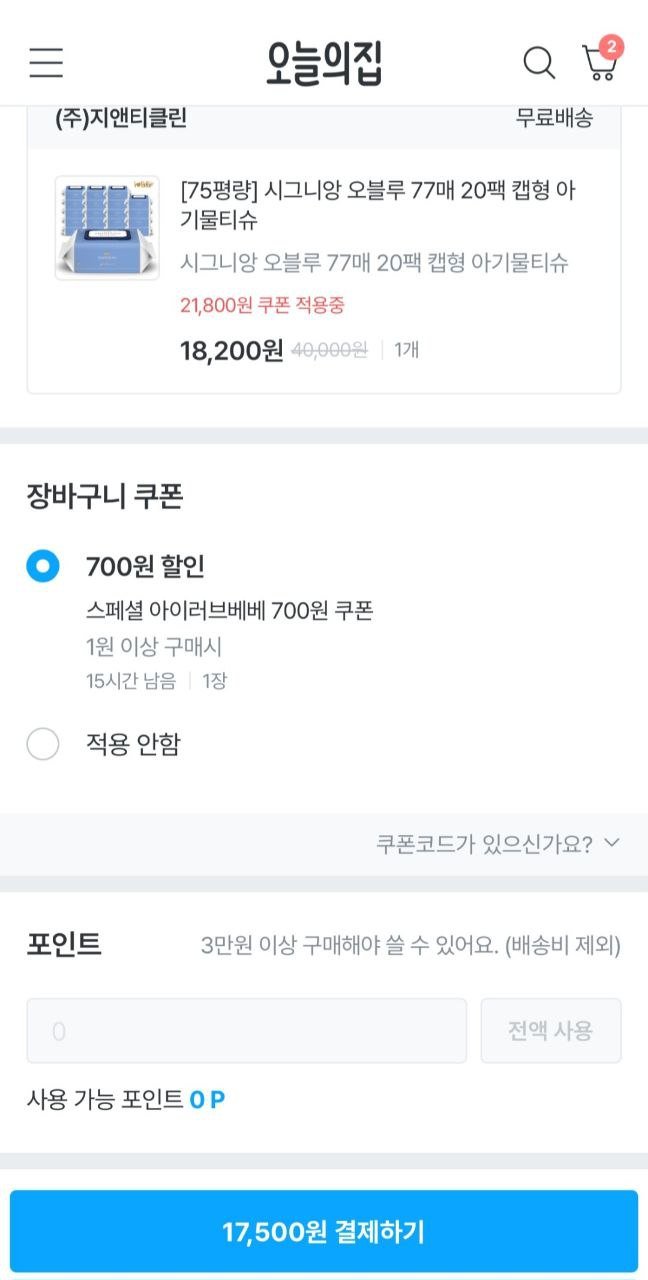
Task: Tap the available points 0 P value
Action: click(x=207, y=1100)
